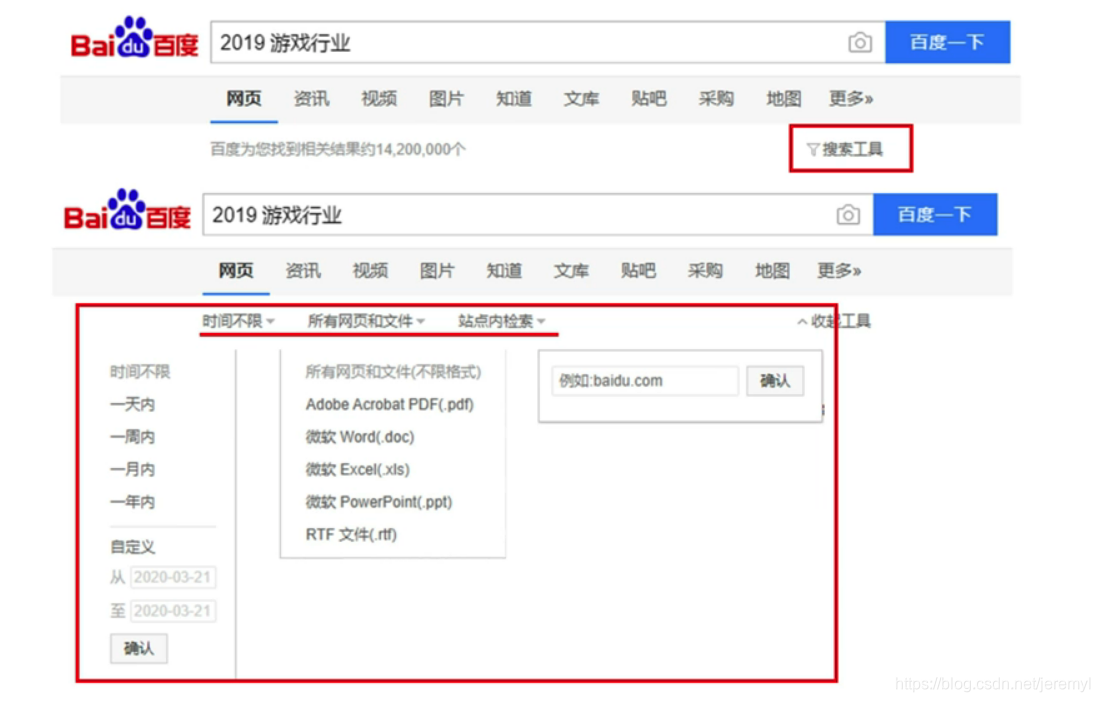The image size is (1100, 702).
Task: Choose 一周内 time filter
Action: [x=132, y=437]
